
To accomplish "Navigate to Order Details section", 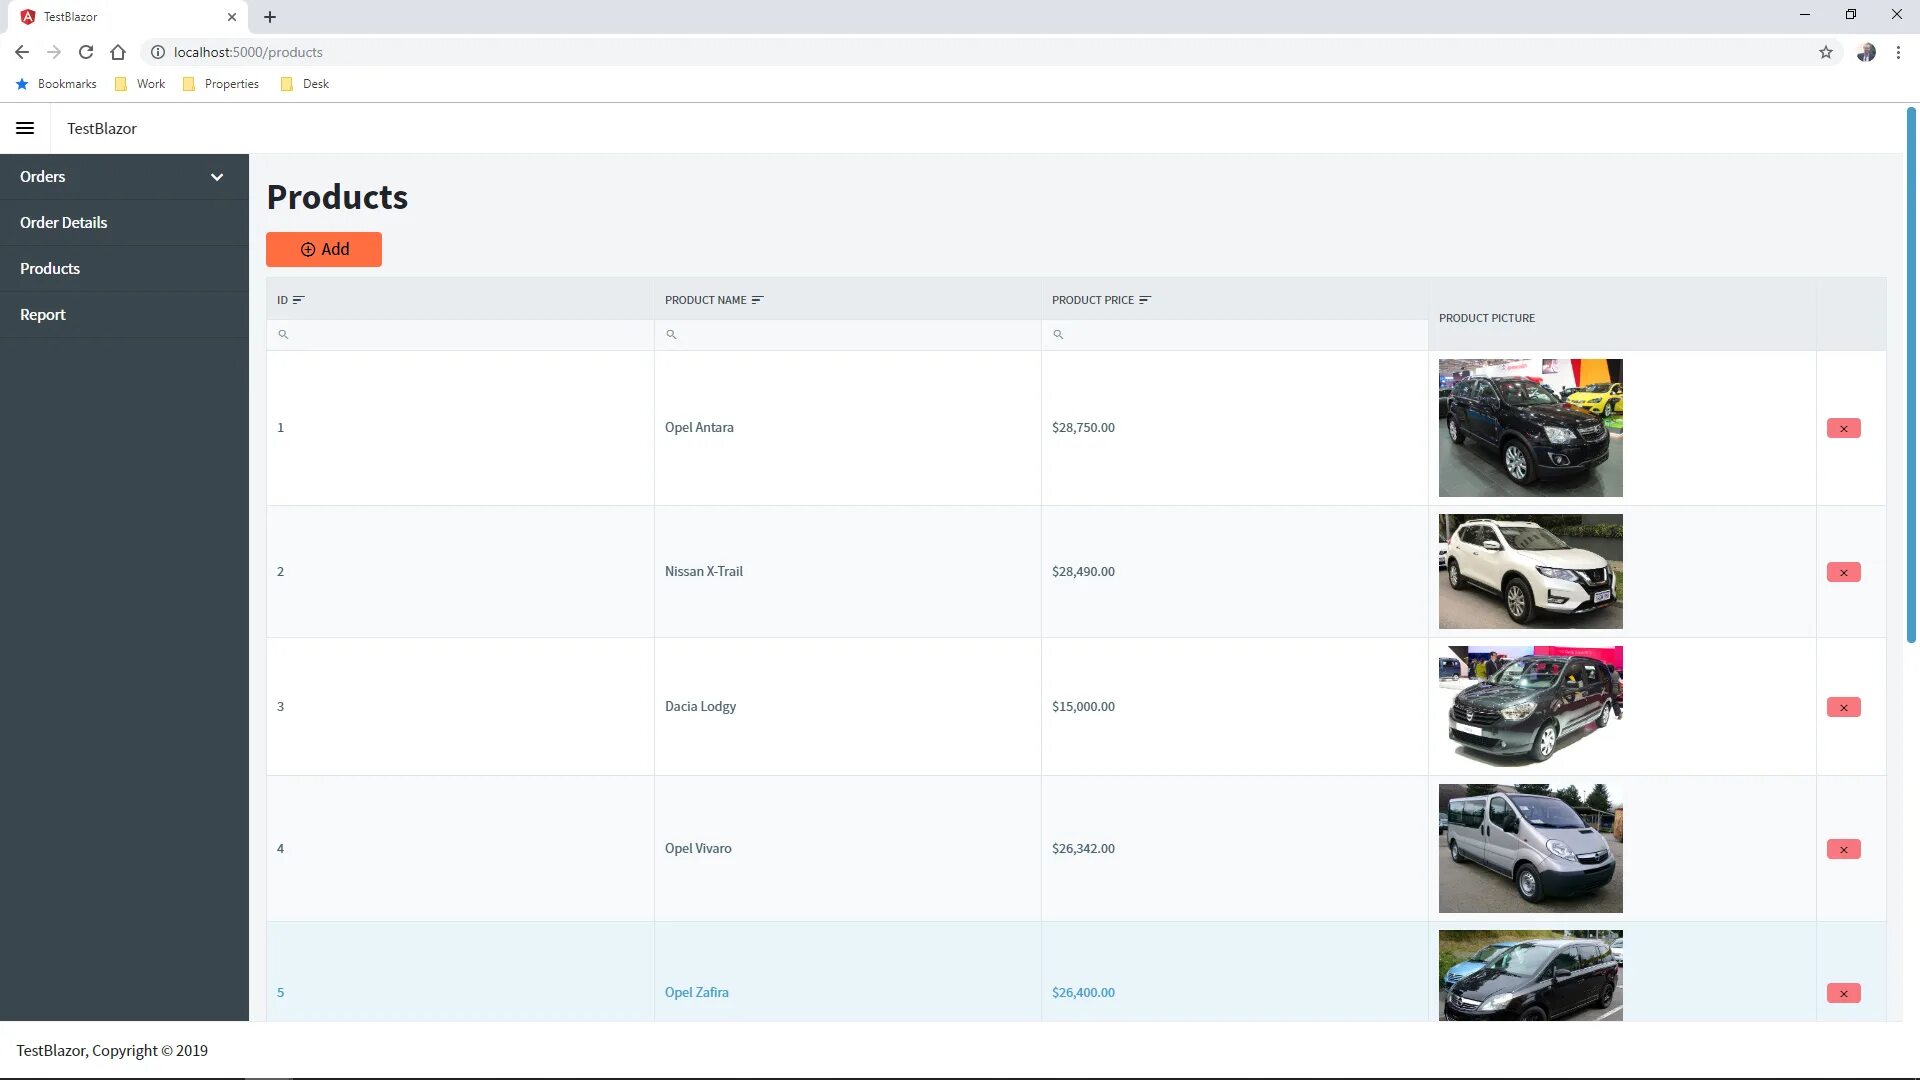I will [63, 222].
